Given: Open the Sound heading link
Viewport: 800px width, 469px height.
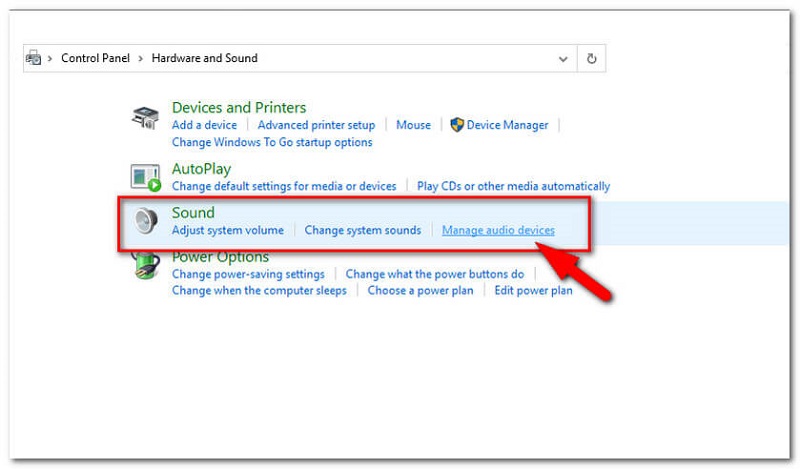Looking at the screenshot, I should coord(193,213).
